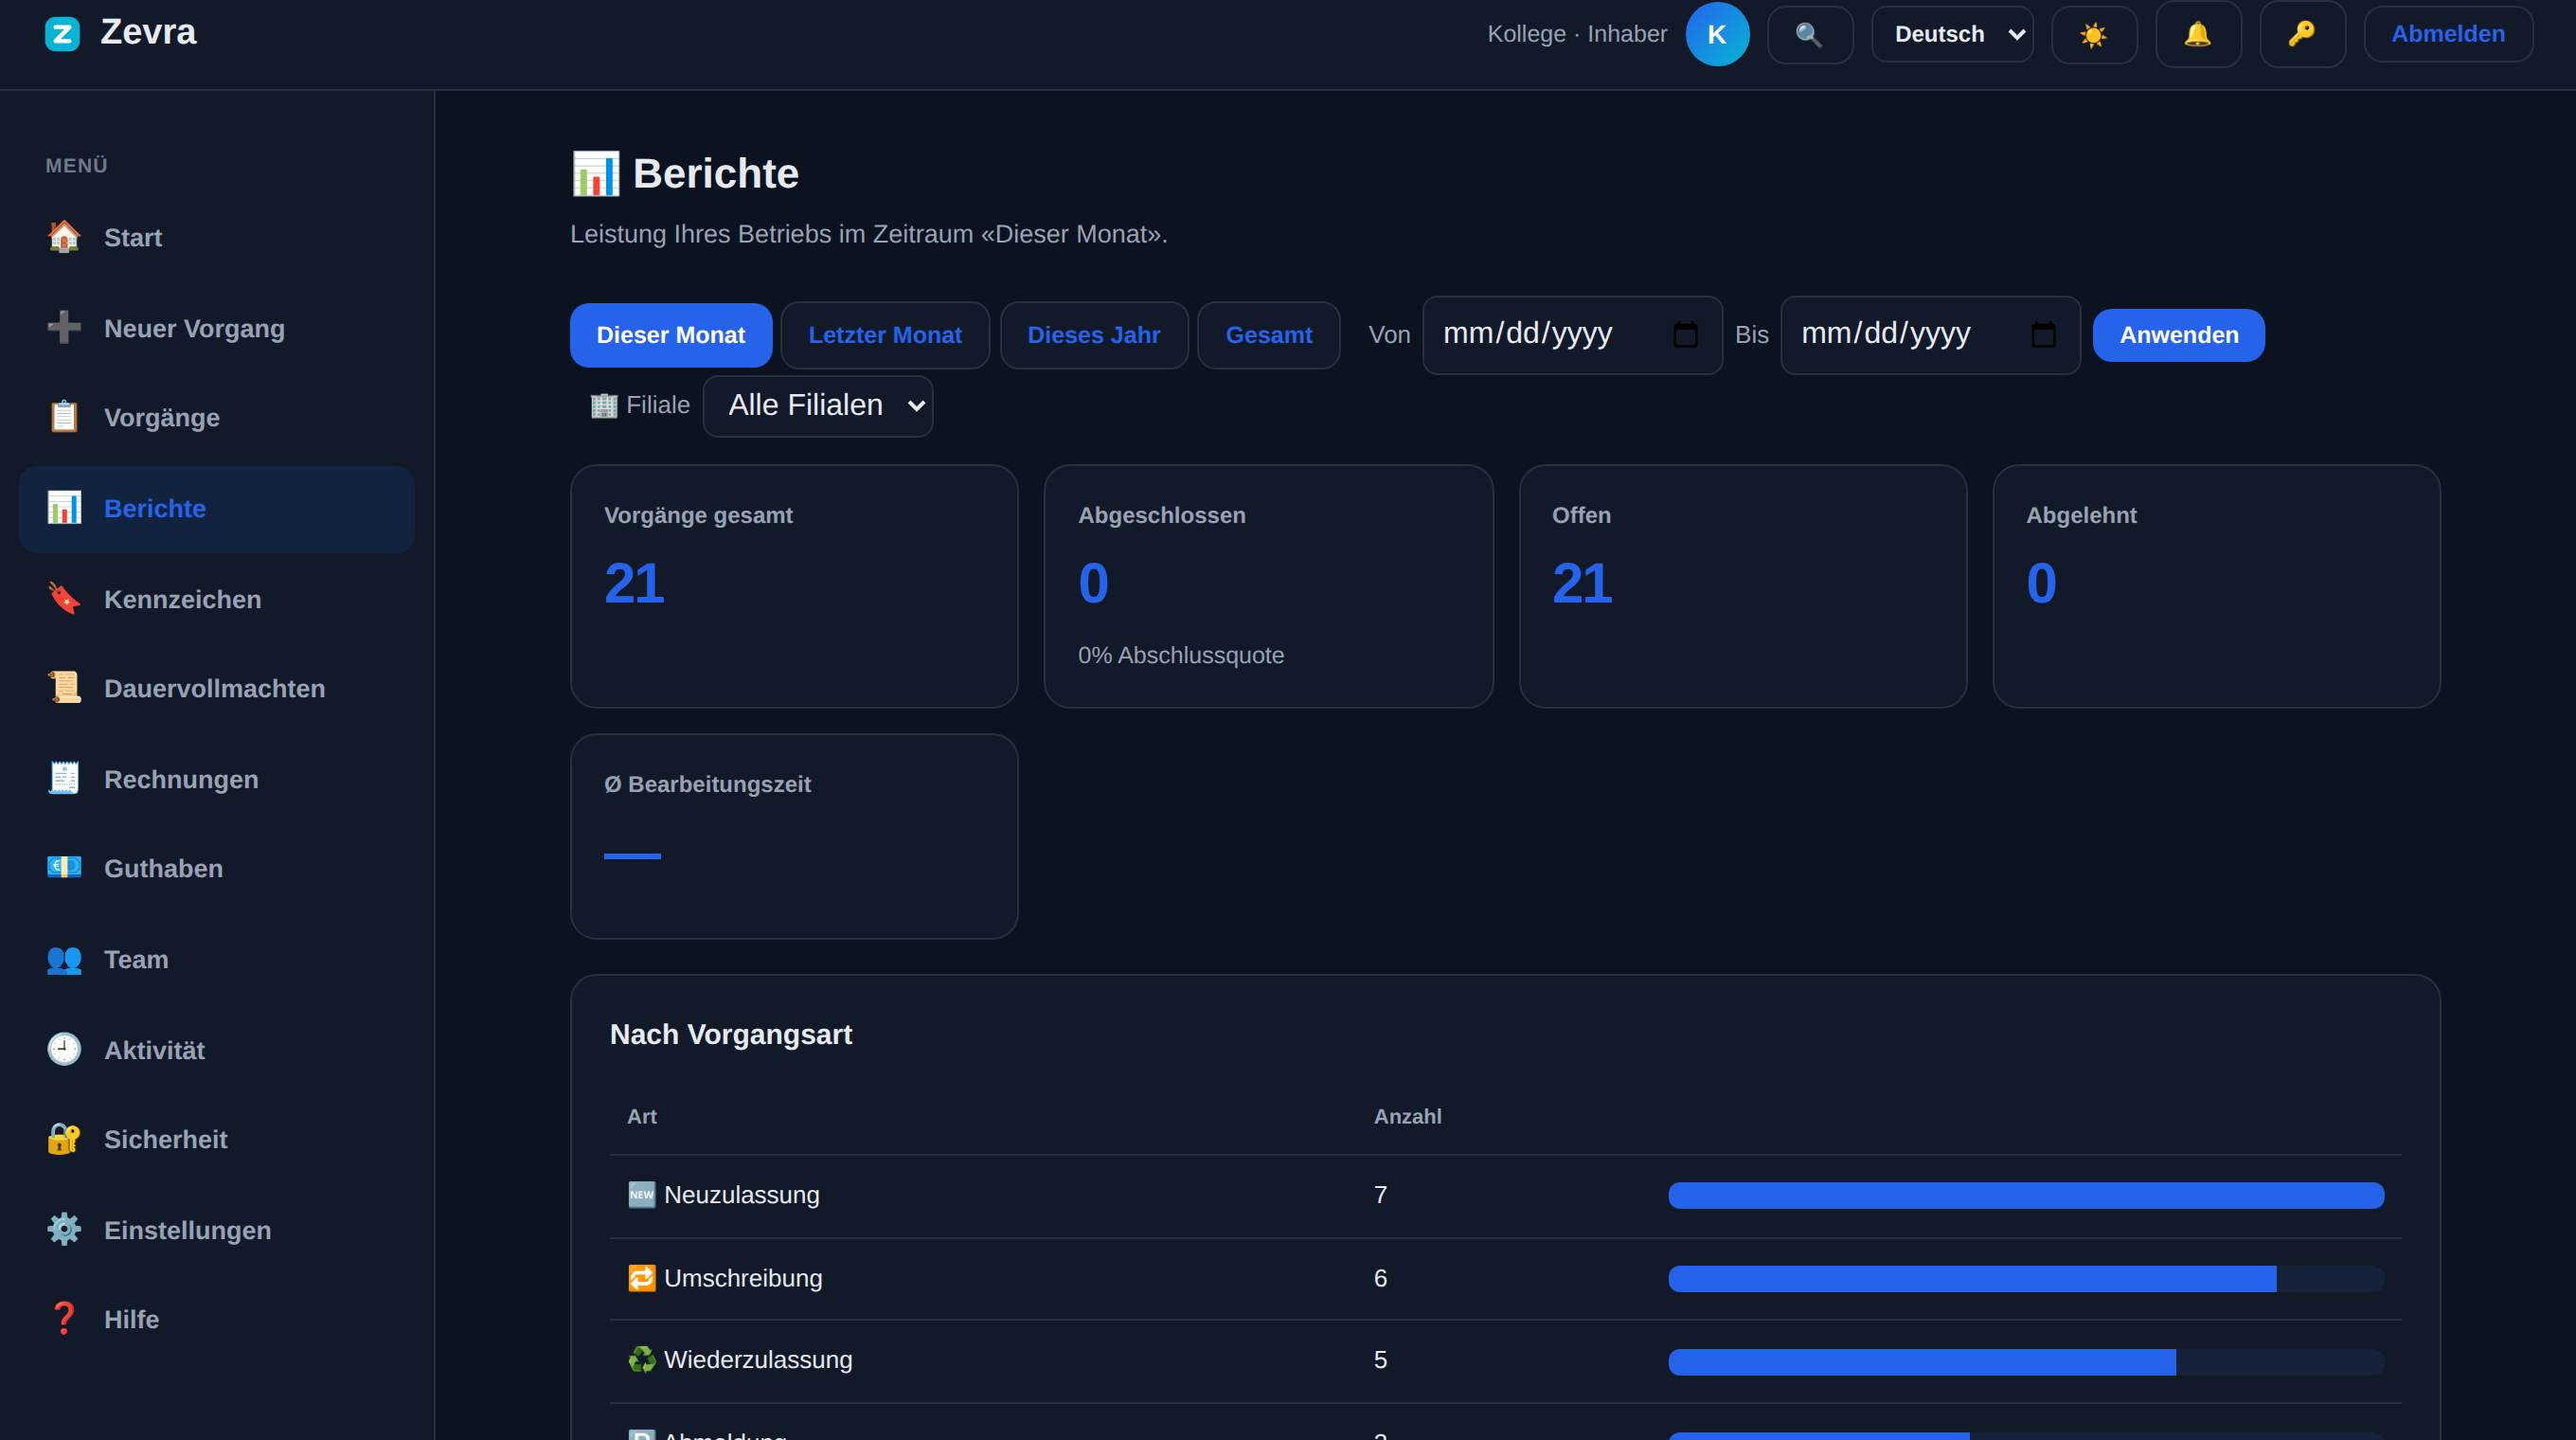Select the Dieser Monat tab
This screenshot has width=2576, height=1440.
[671, 335]
